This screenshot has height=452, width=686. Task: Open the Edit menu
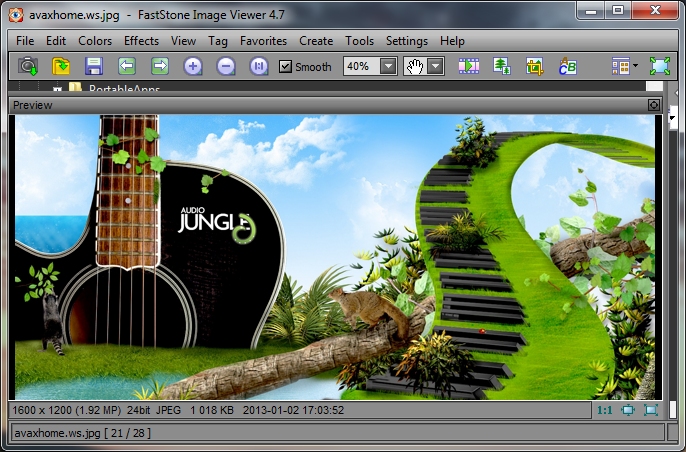point(56,41)
